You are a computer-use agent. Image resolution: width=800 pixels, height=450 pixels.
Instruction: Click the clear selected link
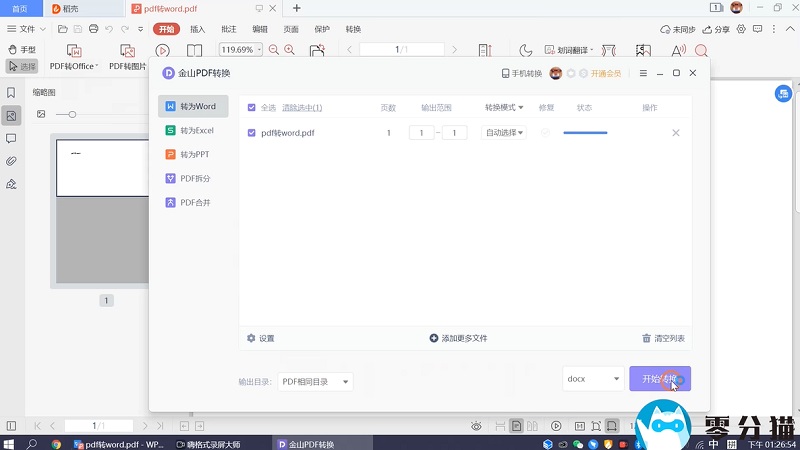click(x=302, y=108)
